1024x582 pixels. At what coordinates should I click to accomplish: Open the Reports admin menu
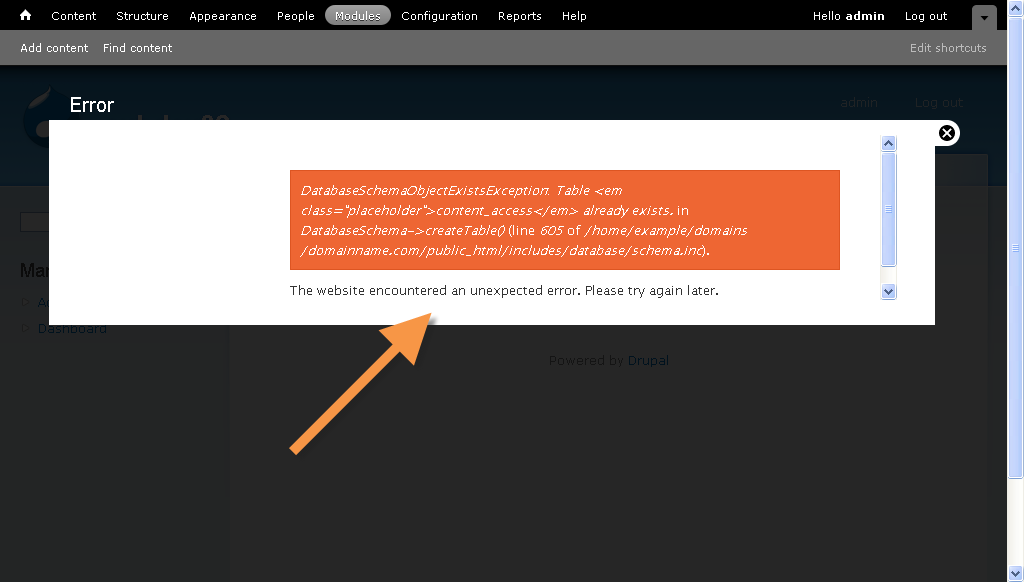(520, 16)
